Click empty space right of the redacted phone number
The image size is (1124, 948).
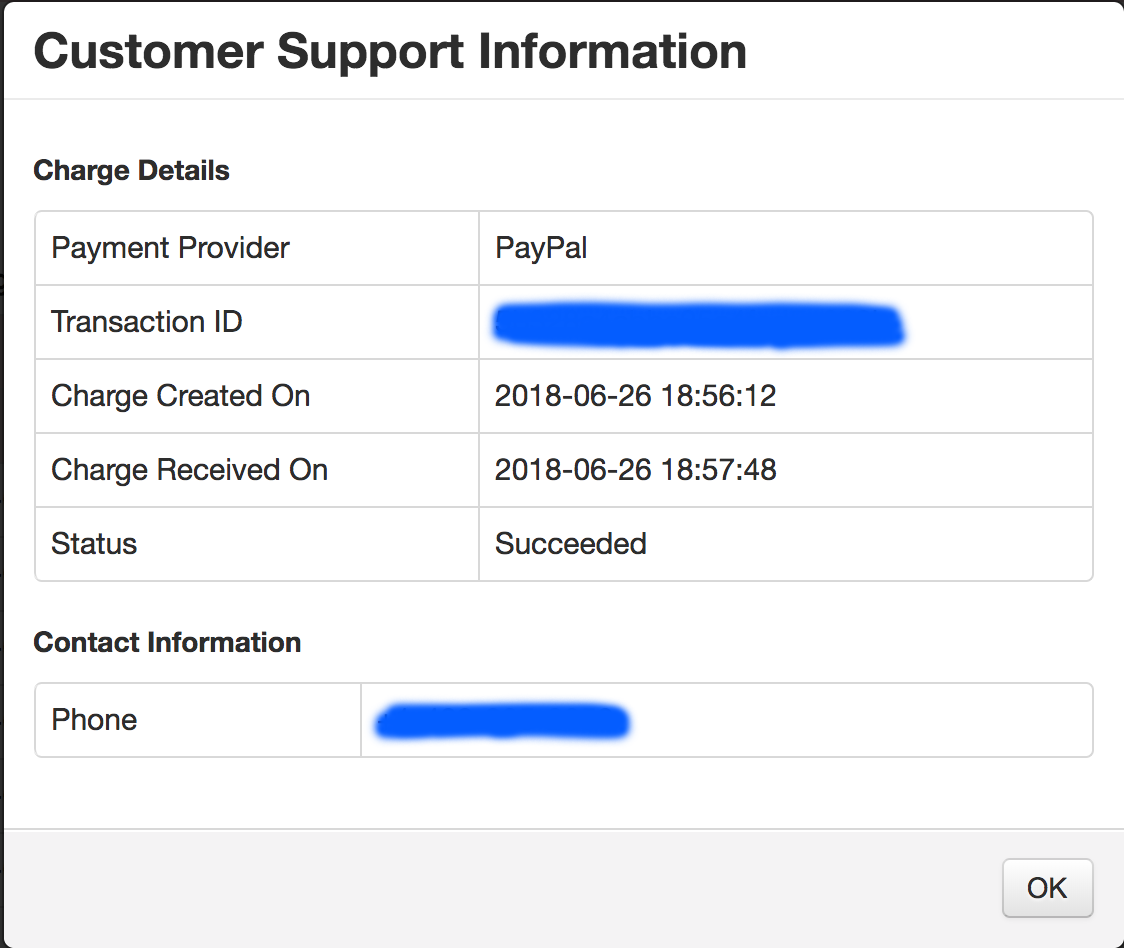click(860, 720)
